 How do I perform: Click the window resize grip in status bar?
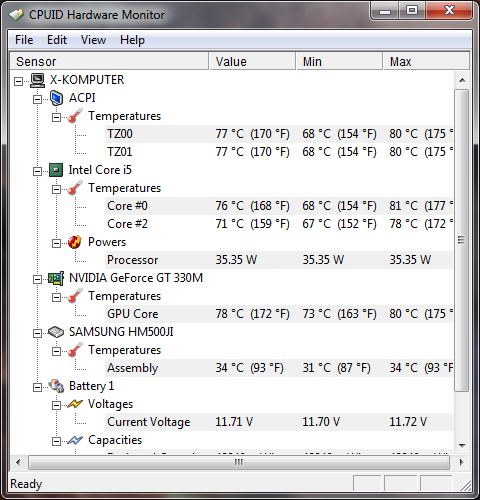pyautogui.click(x=465, y=485)
